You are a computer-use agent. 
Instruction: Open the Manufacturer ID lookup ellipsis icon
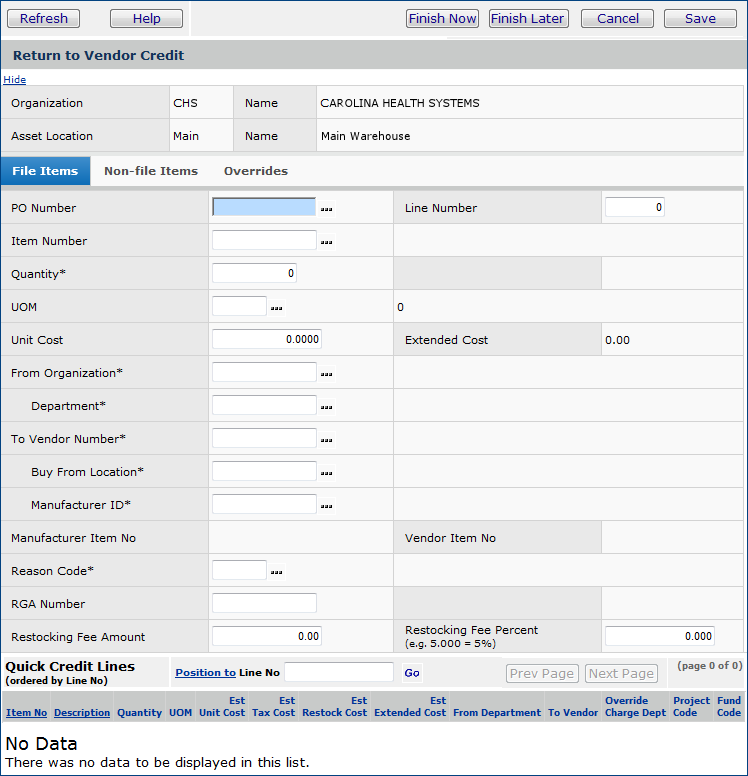tap(326, 506)
